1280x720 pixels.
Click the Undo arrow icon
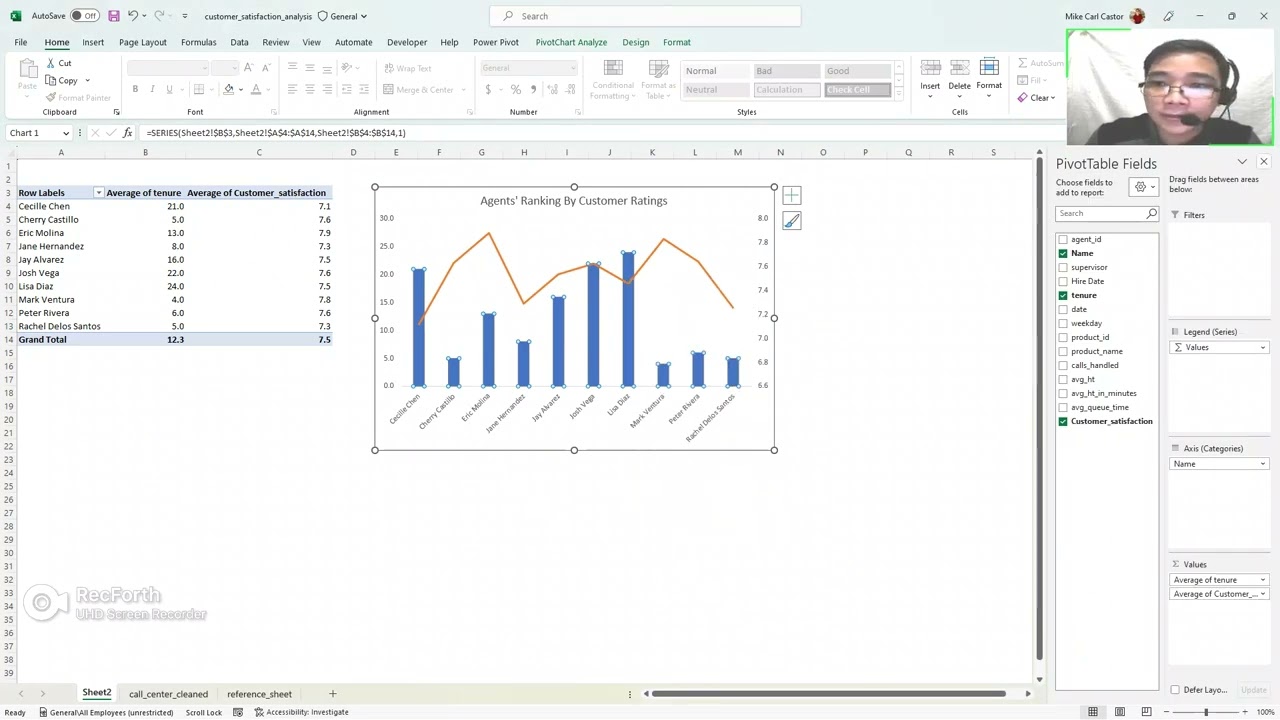[132, 16]
